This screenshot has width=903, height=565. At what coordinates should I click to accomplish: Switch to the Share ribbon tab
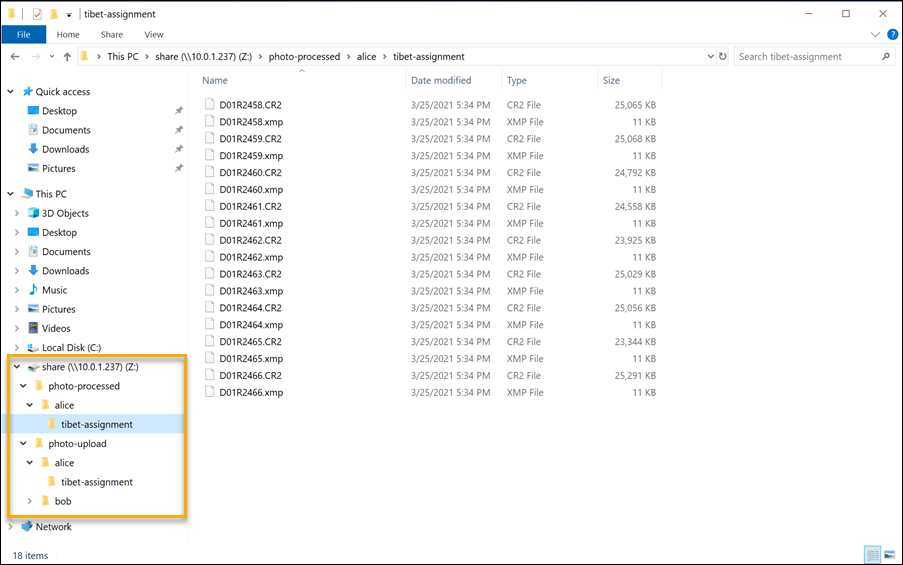pyautogui.click(x=112, y=35)
